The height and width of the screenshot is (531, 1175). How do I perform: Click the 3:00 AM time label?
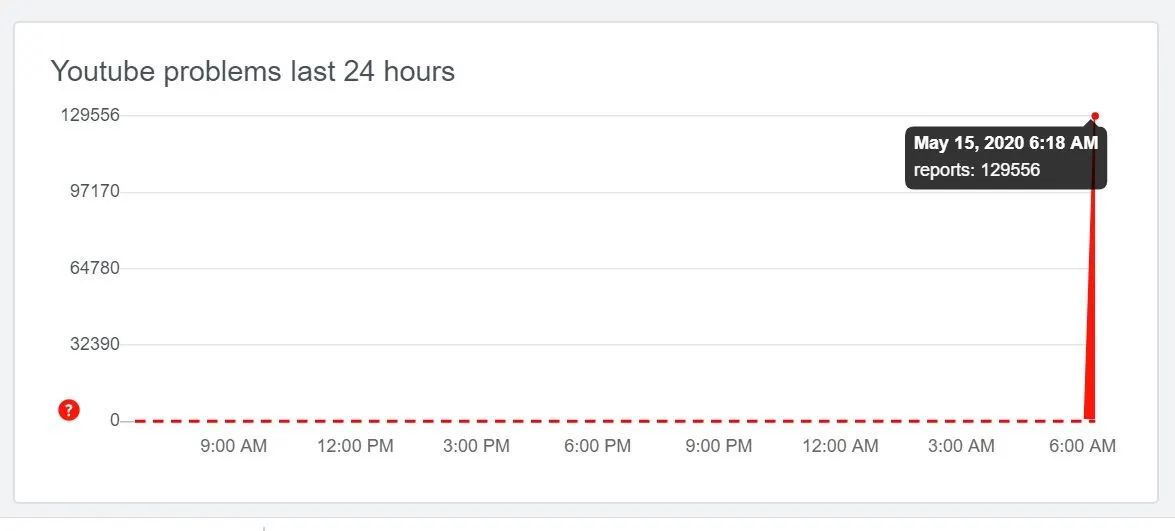(961, 446)
